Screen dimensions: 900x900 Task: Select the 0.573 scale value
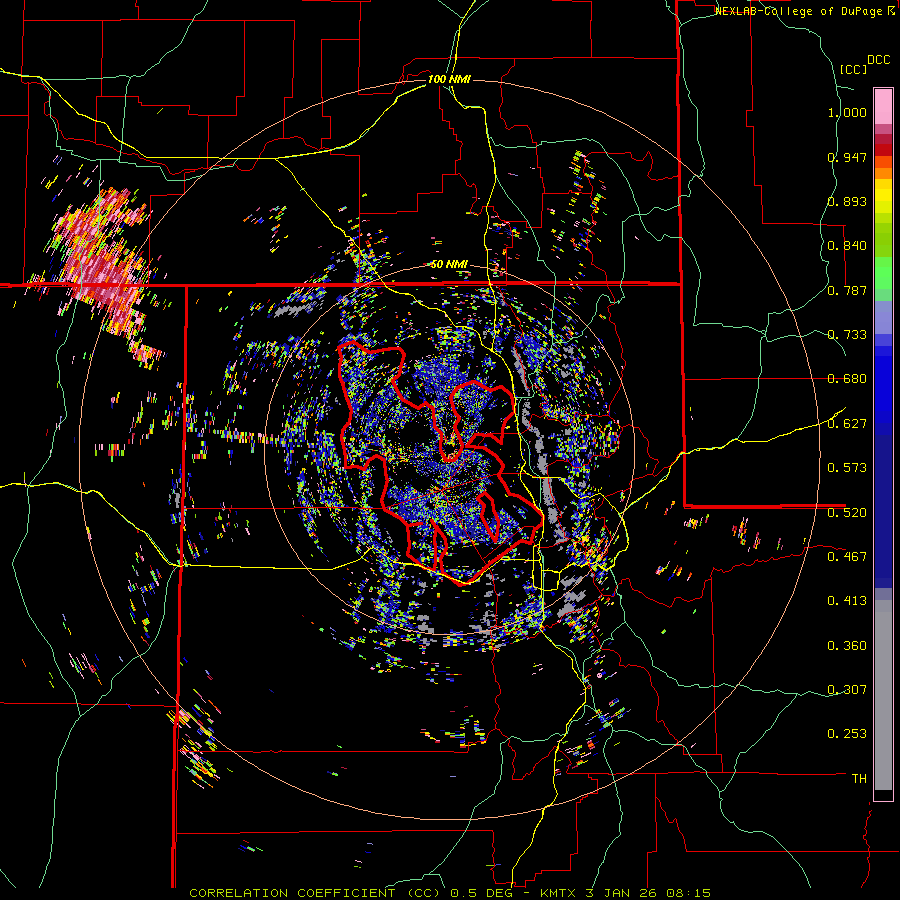[x=847, y=468]
